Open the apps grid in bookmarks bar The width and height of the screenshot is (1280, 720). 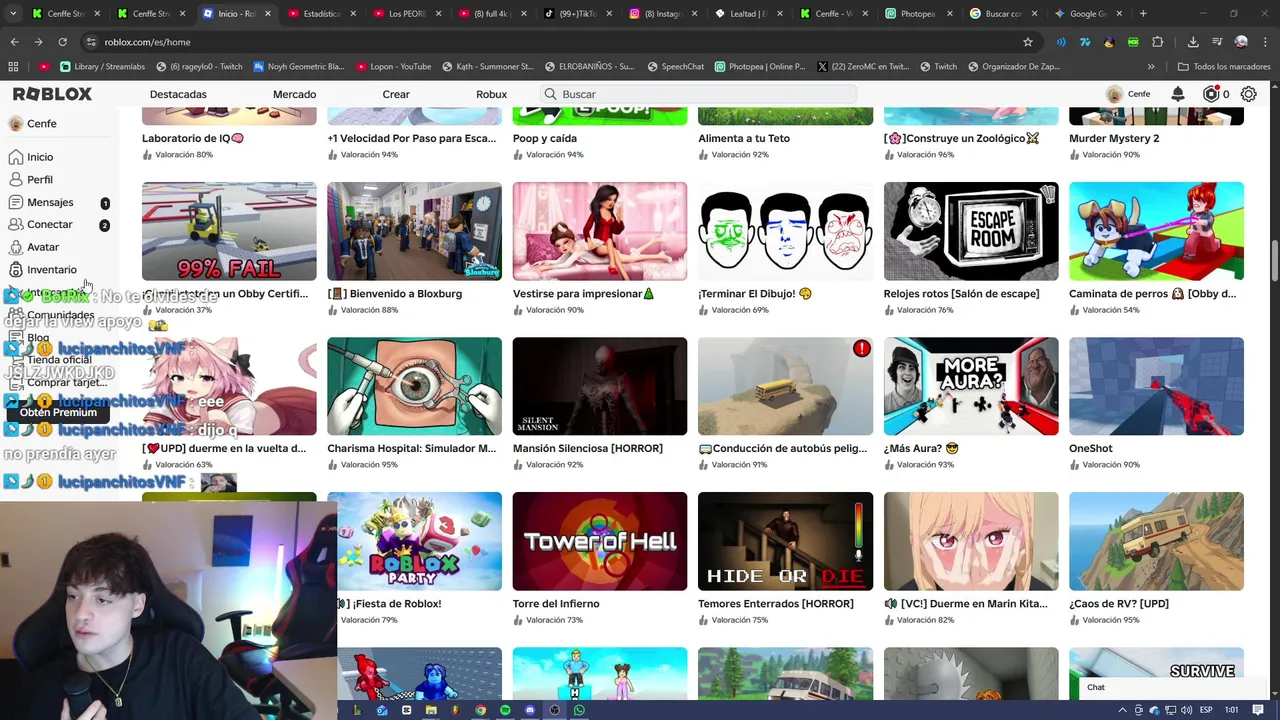coord(13,67)
